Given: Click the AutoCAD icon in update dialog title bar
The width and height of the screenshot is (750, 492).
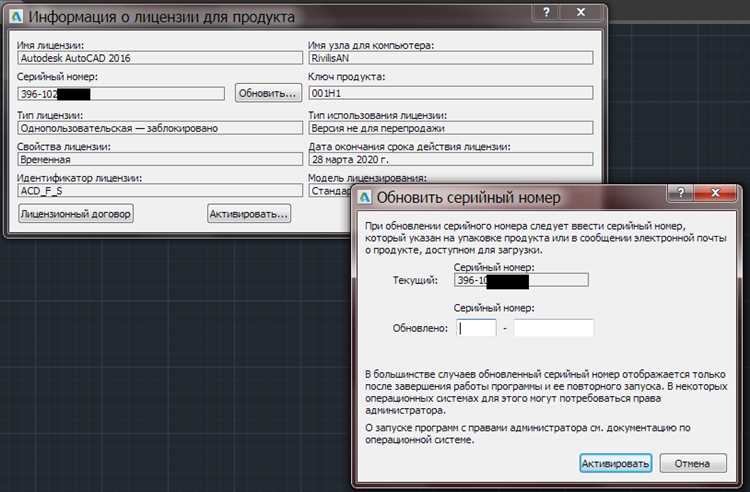Looking at the screenshot, I should click(365, 197).
